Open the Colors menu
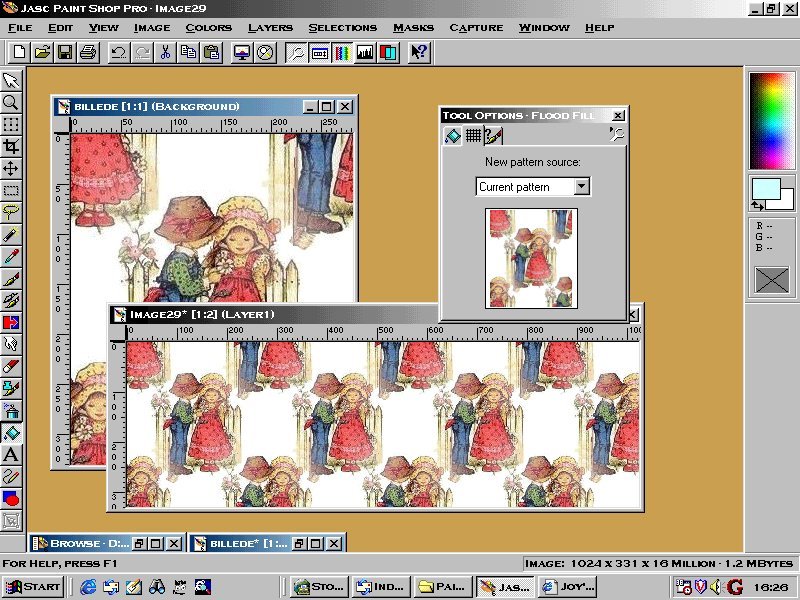The width and height of the screenshot is (800, 600). 209,28
